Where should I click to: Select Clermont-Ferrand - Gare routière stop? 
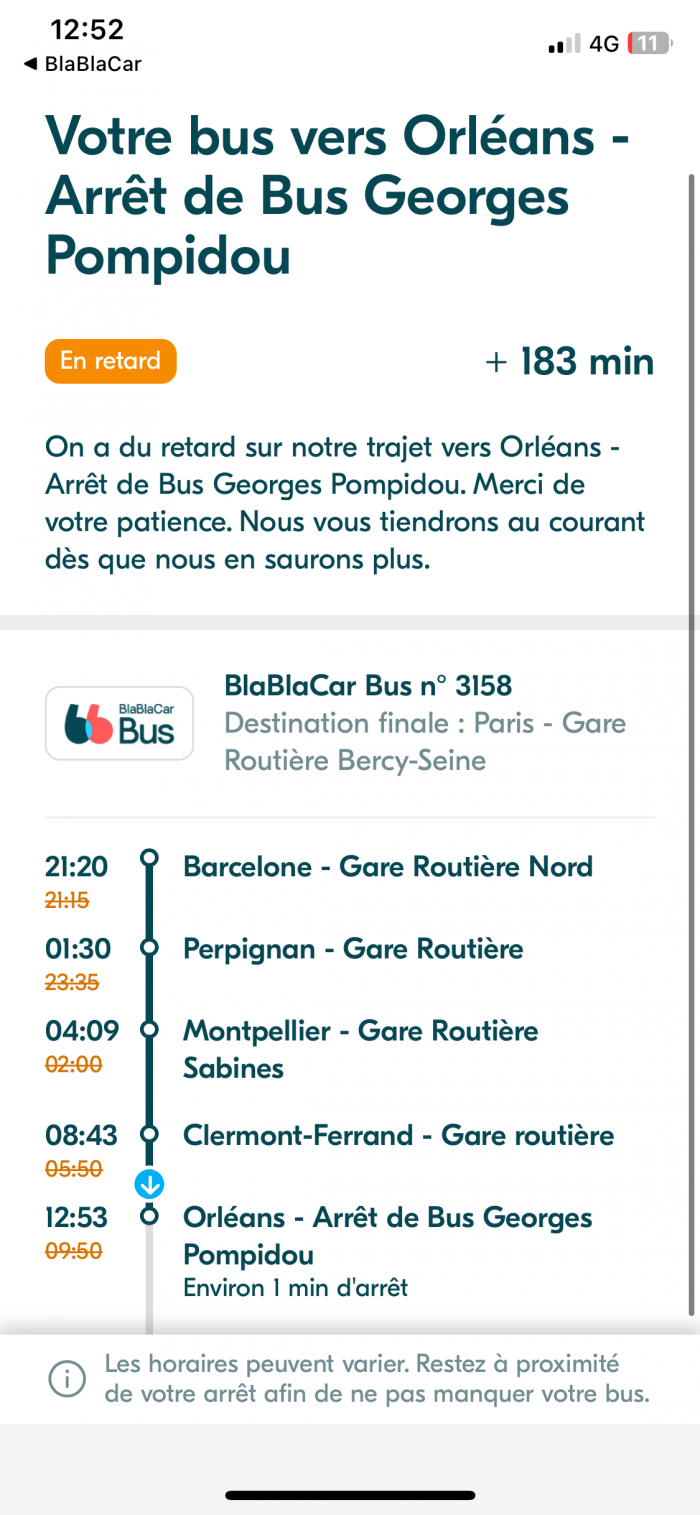(x=398, y=1135)
